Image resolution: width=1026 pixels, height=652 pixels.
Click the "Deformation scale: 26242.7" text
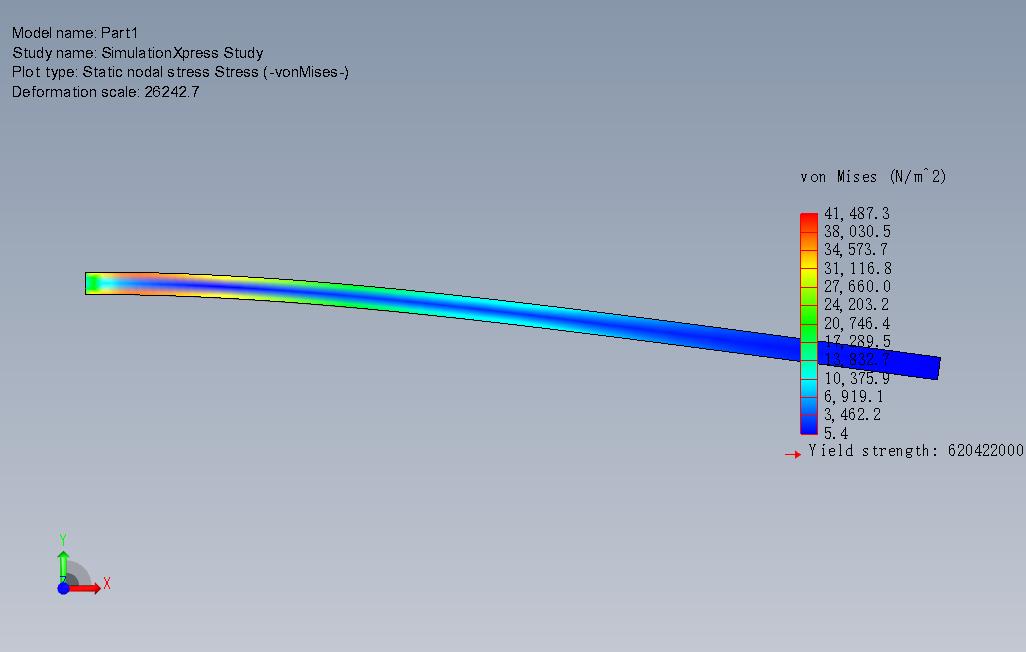[x=105, y=92]
